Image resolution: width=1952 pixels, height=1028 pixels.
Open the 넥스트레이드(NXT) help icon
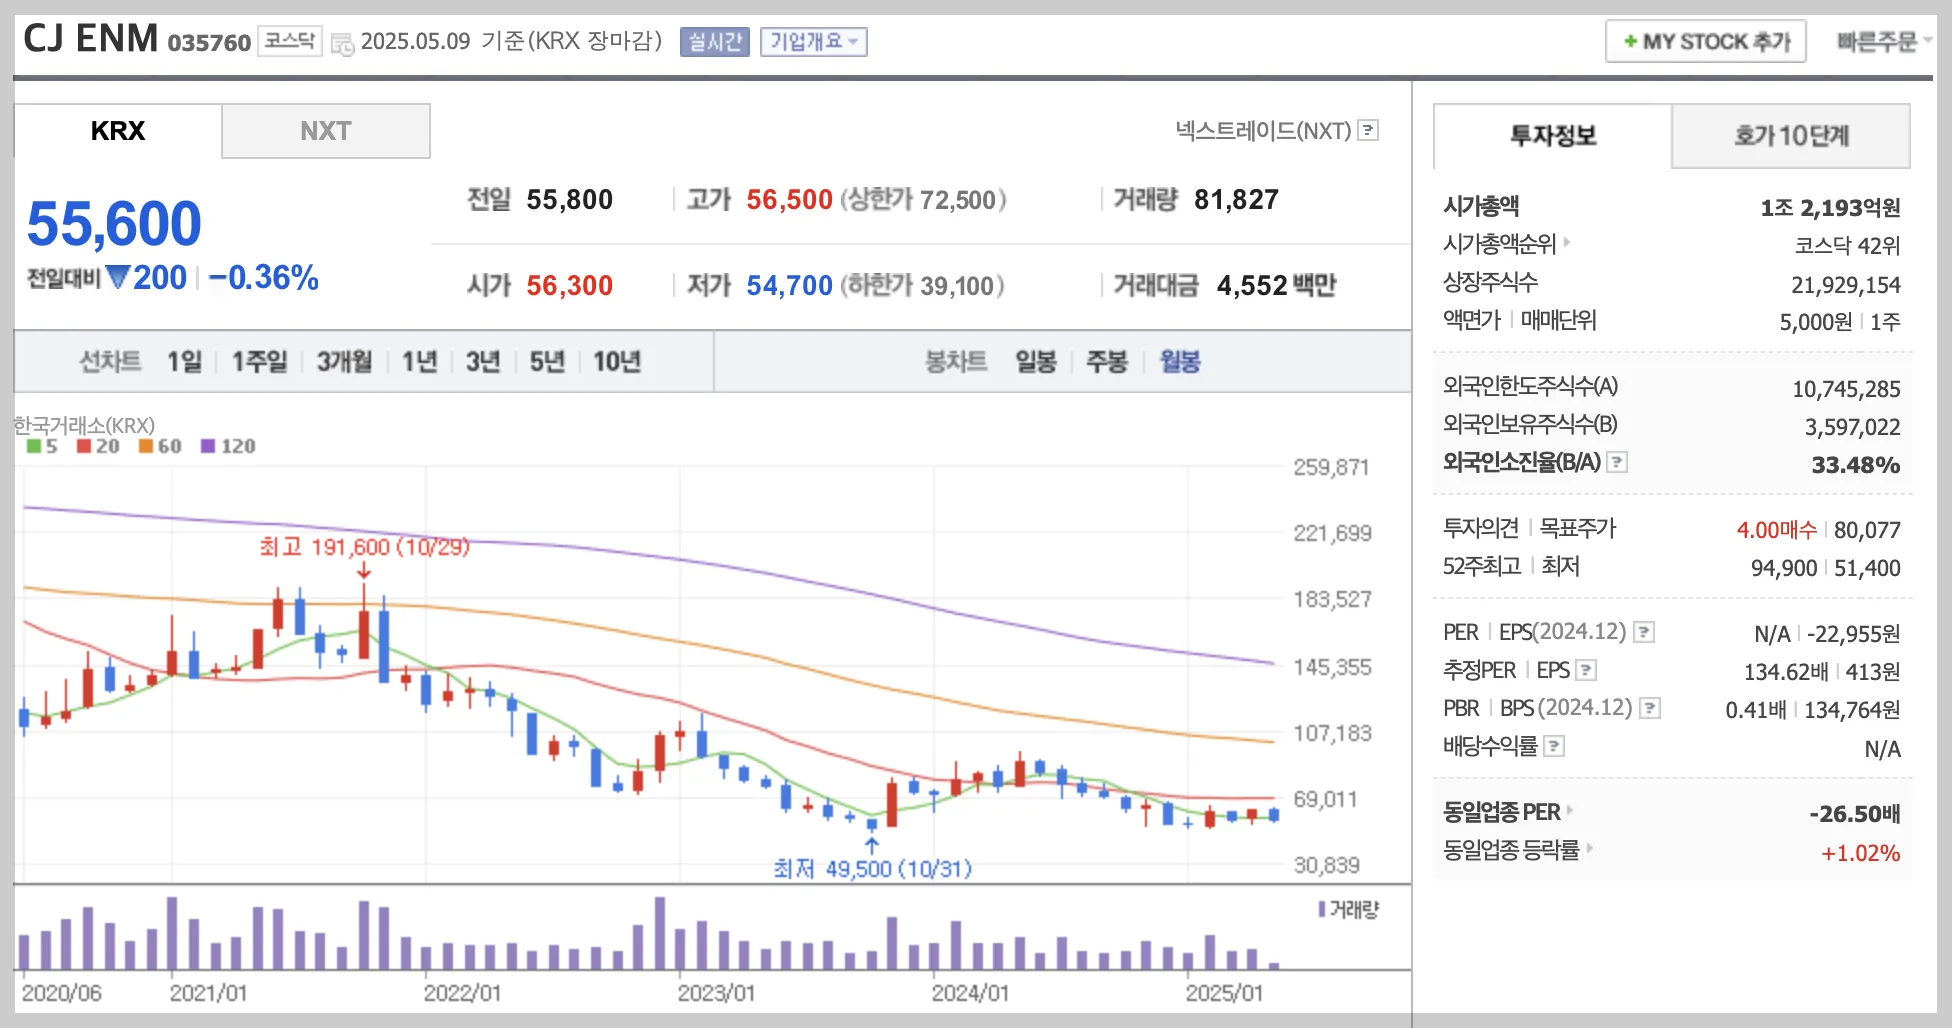tap(1369, 130)
